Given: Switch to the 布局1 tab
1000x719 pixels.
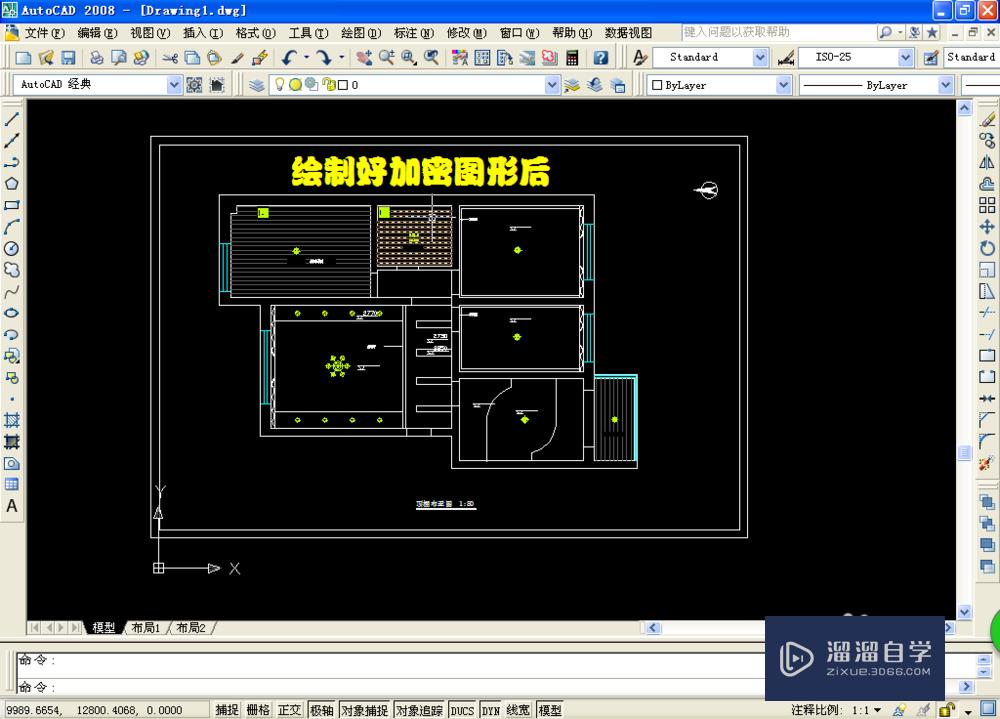Looking at the screenshot, I should coord(144,627).
